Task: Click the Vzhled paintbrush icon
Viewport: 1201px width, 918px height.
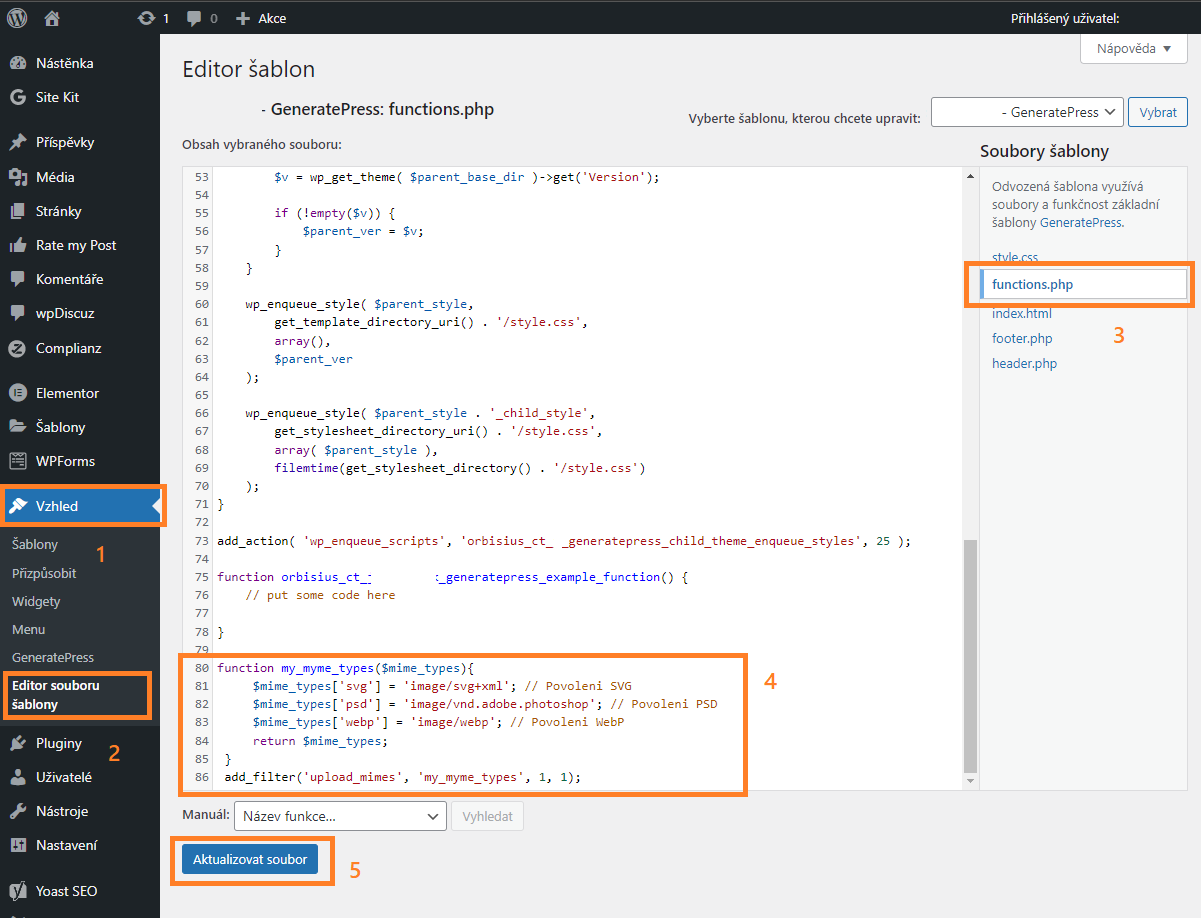Action: tap(18, 506)
